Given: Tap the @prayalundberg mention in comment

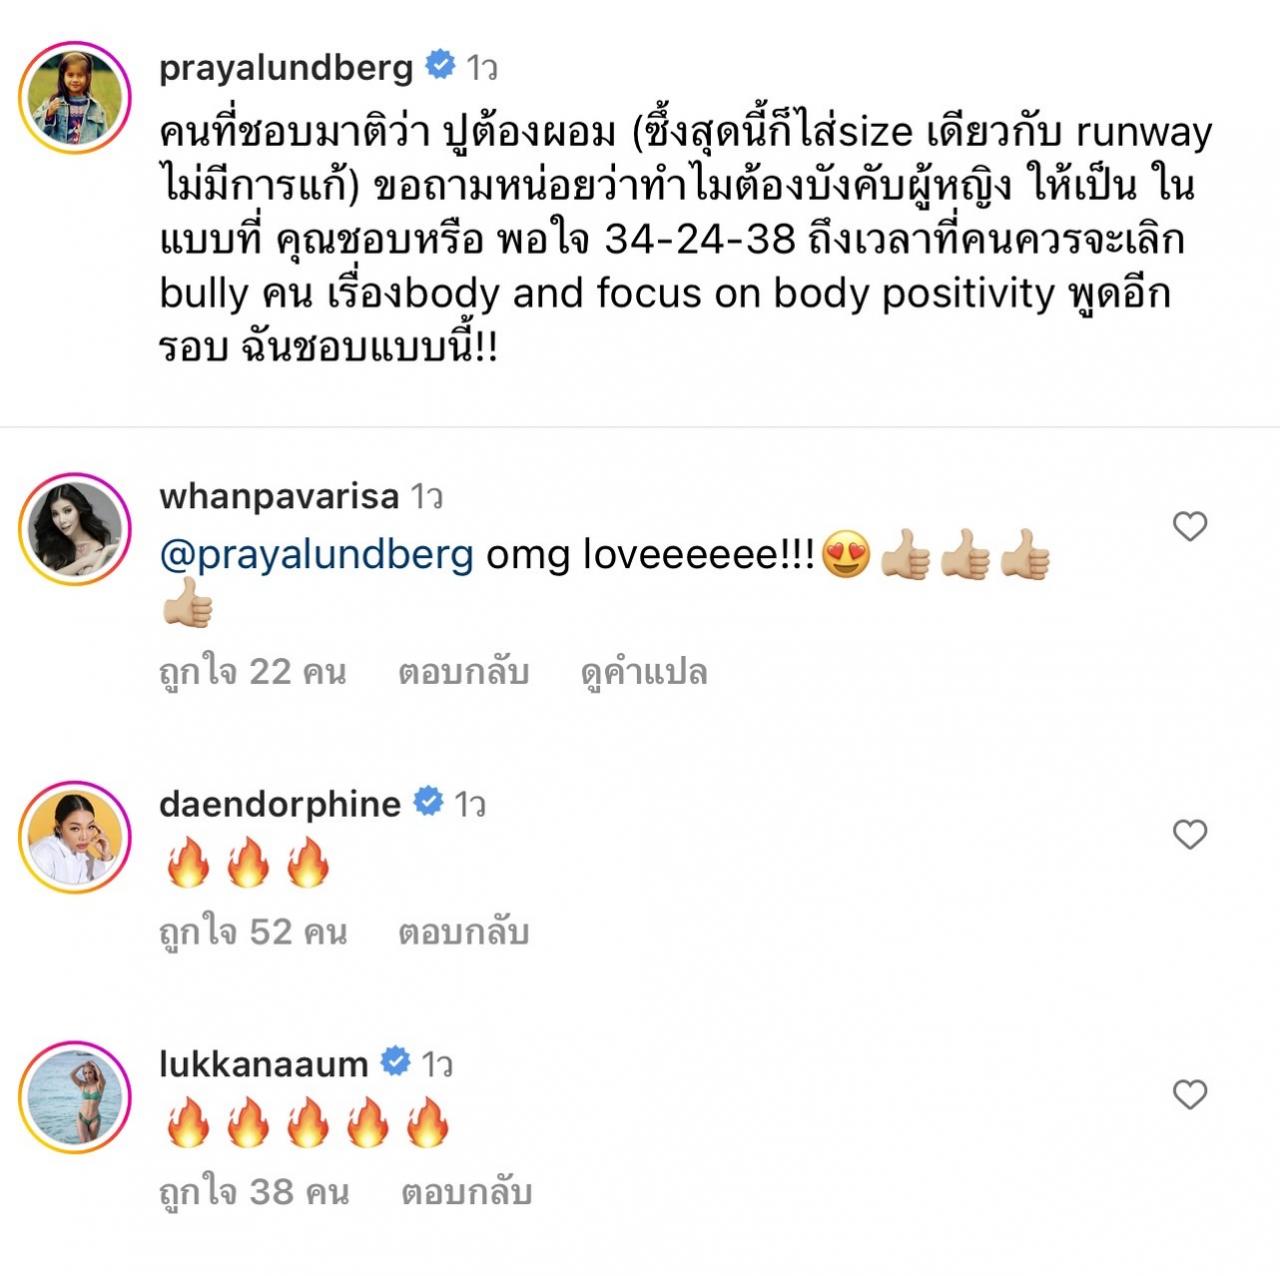Looking at the screenshot, I should tap(317, 554).
